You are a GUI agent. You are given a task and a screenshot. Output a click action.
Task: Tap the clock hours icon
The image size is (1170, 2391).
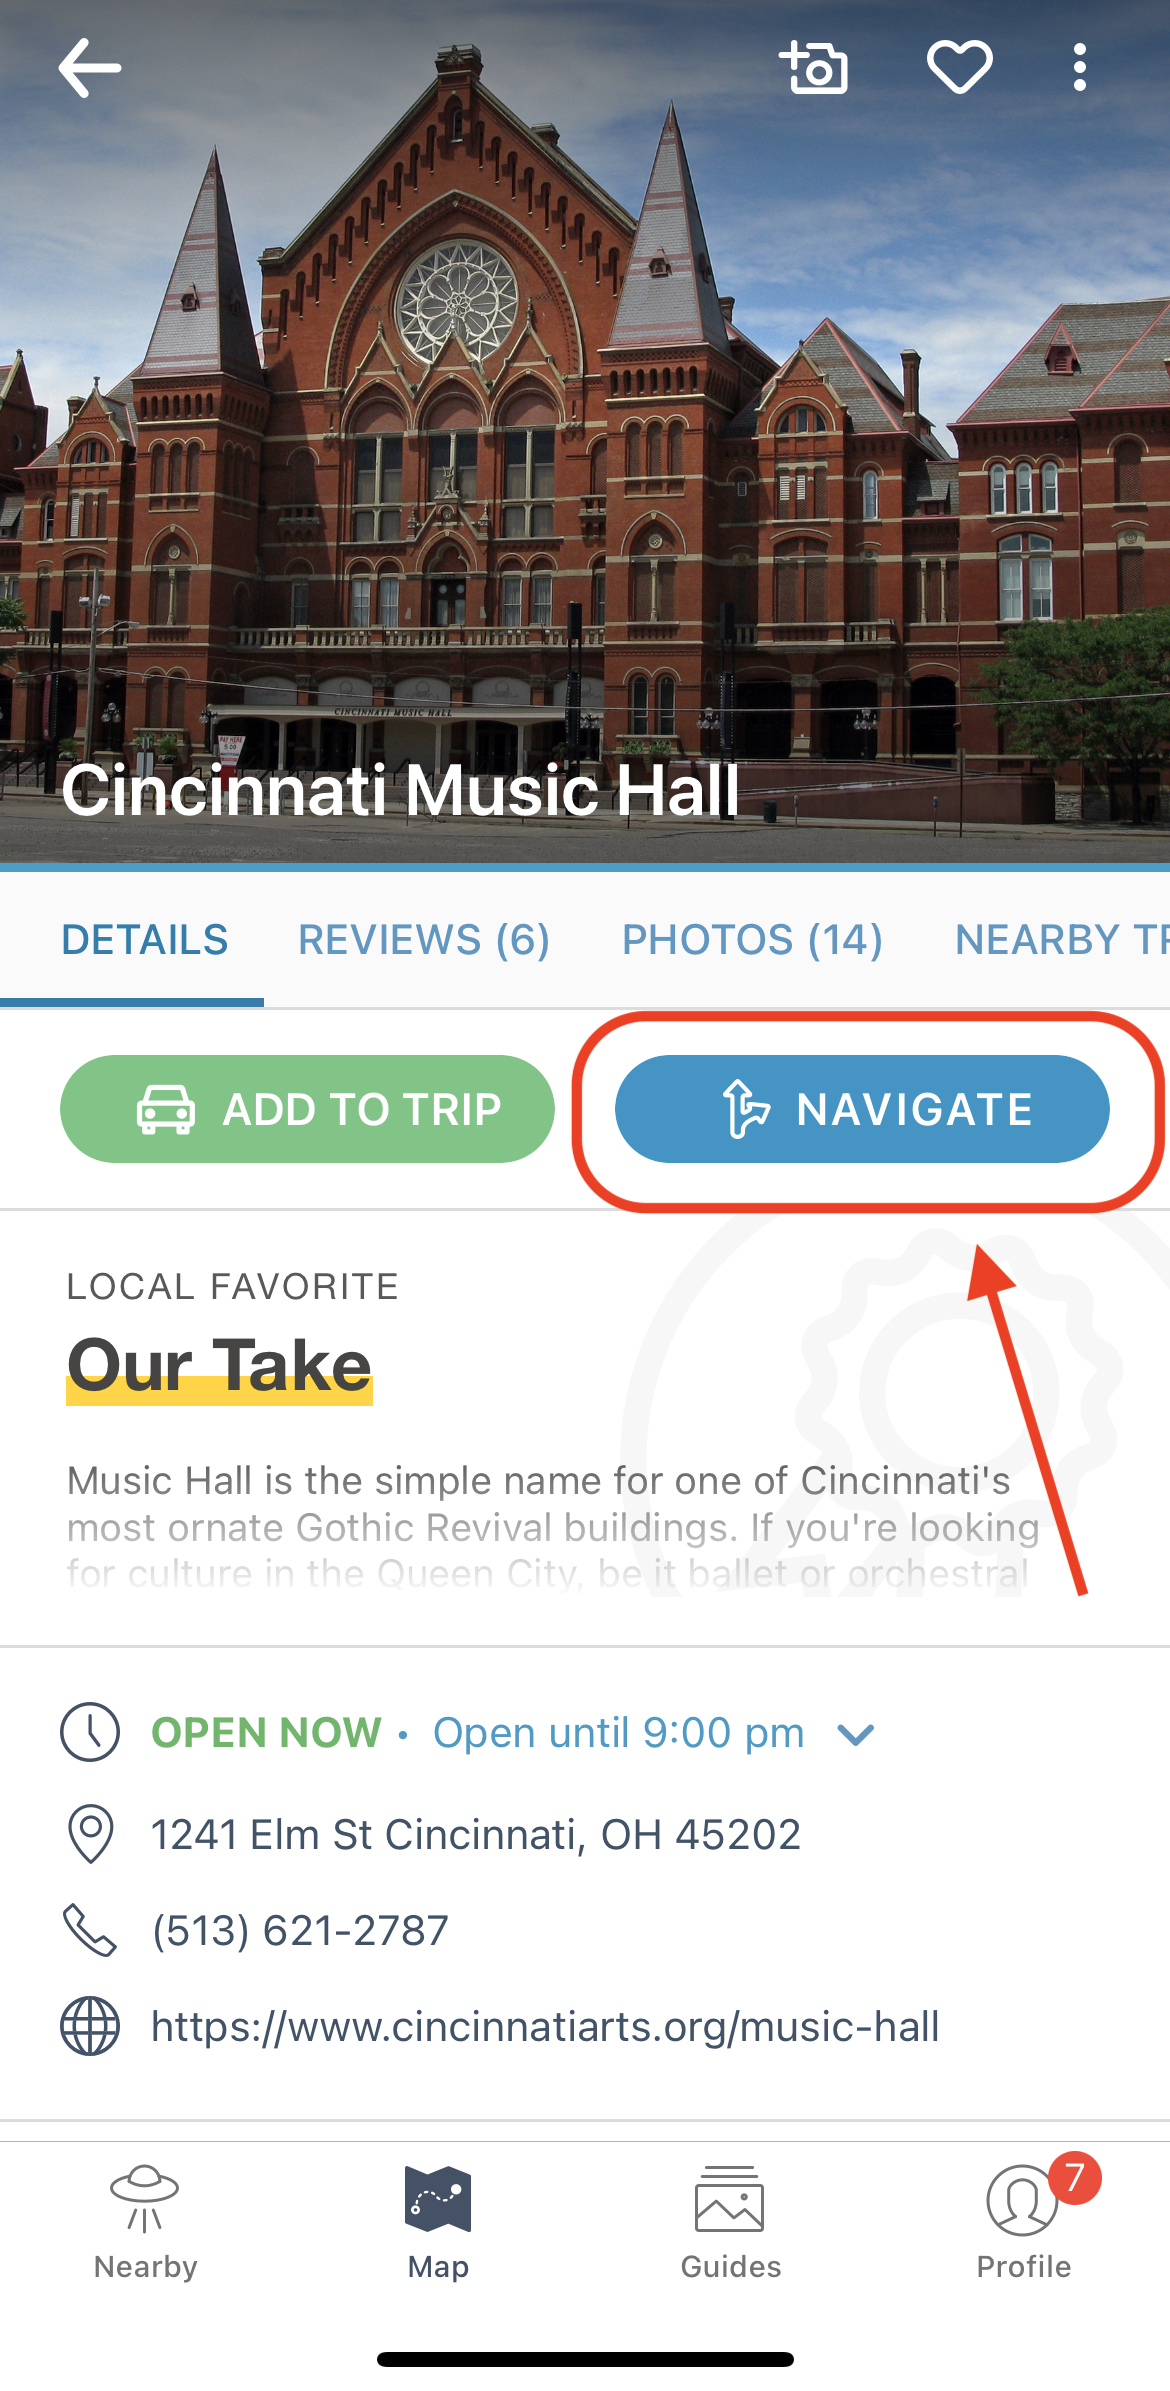click(90, 1732)
